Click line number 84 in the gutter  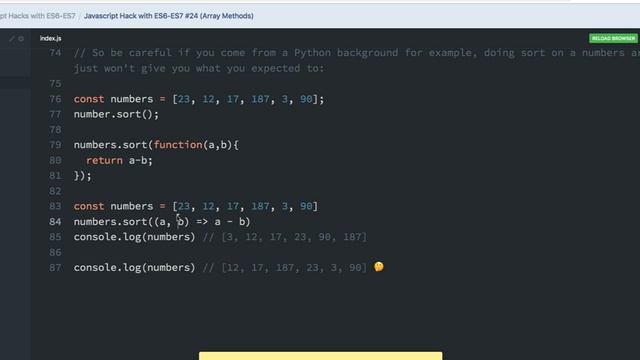55,222
